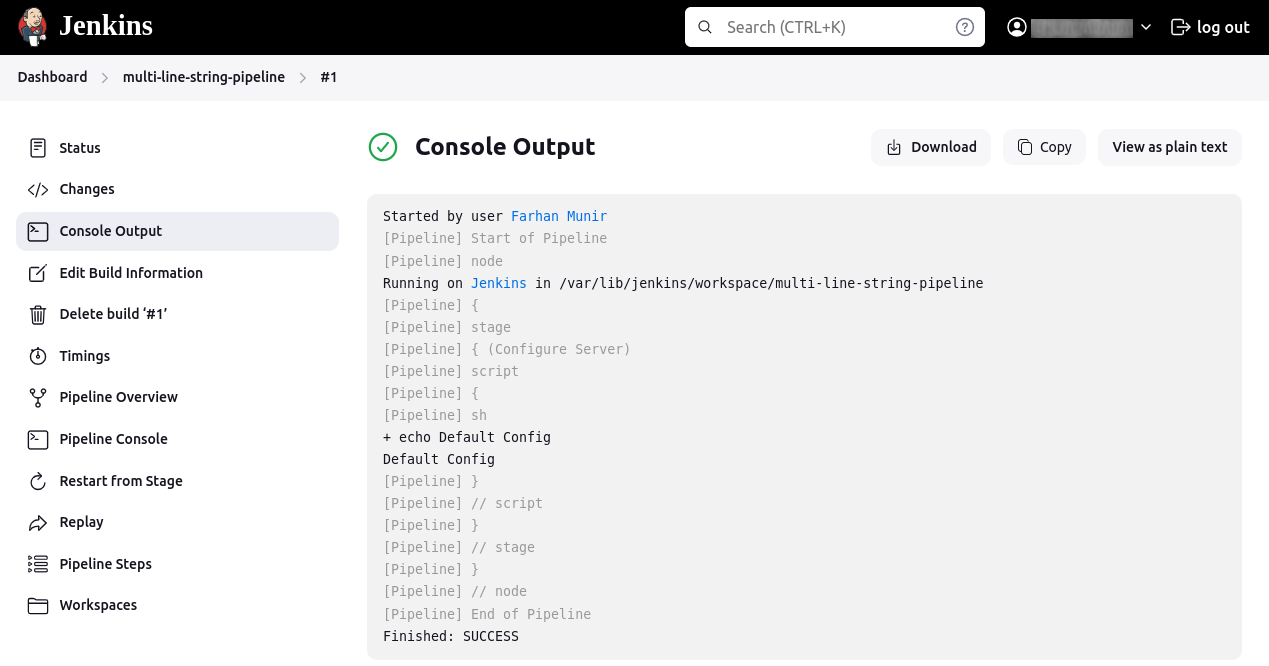Click the log out arrow icon
The width and height of the screenshot is (1269, 666).
(1180, 27)
